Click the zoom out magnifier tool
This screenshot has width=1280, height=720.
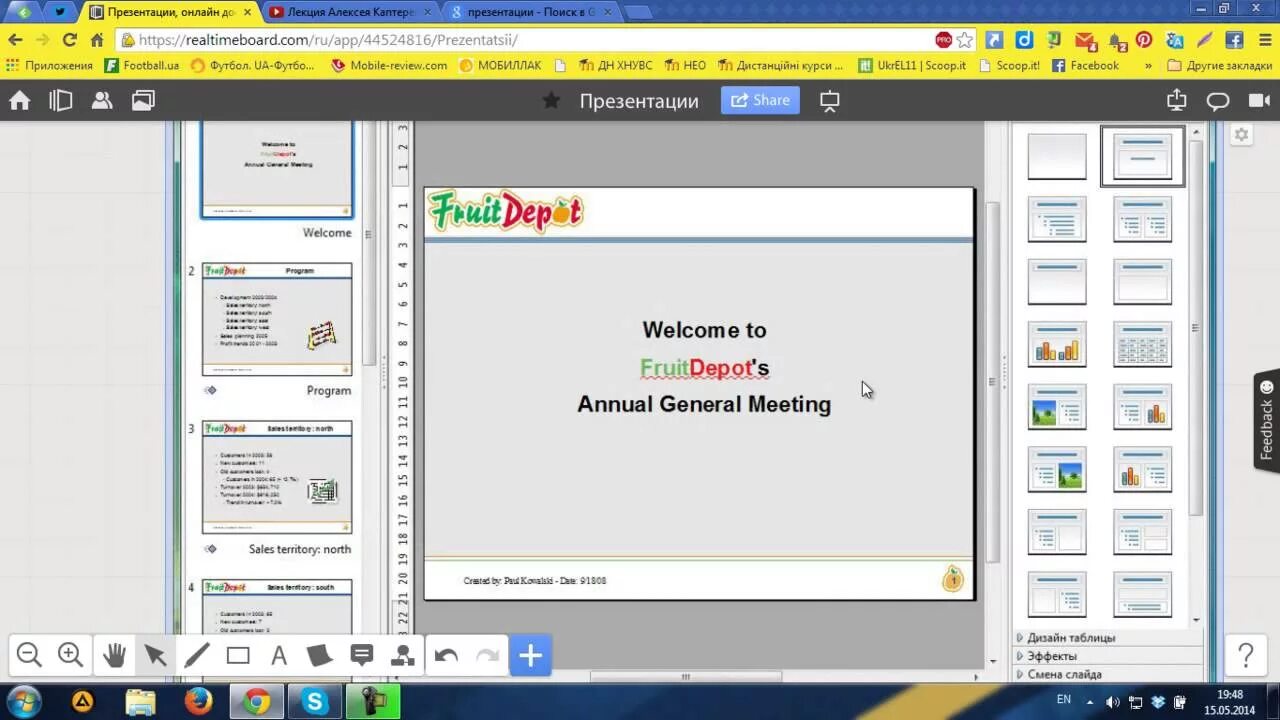[29, 656]
